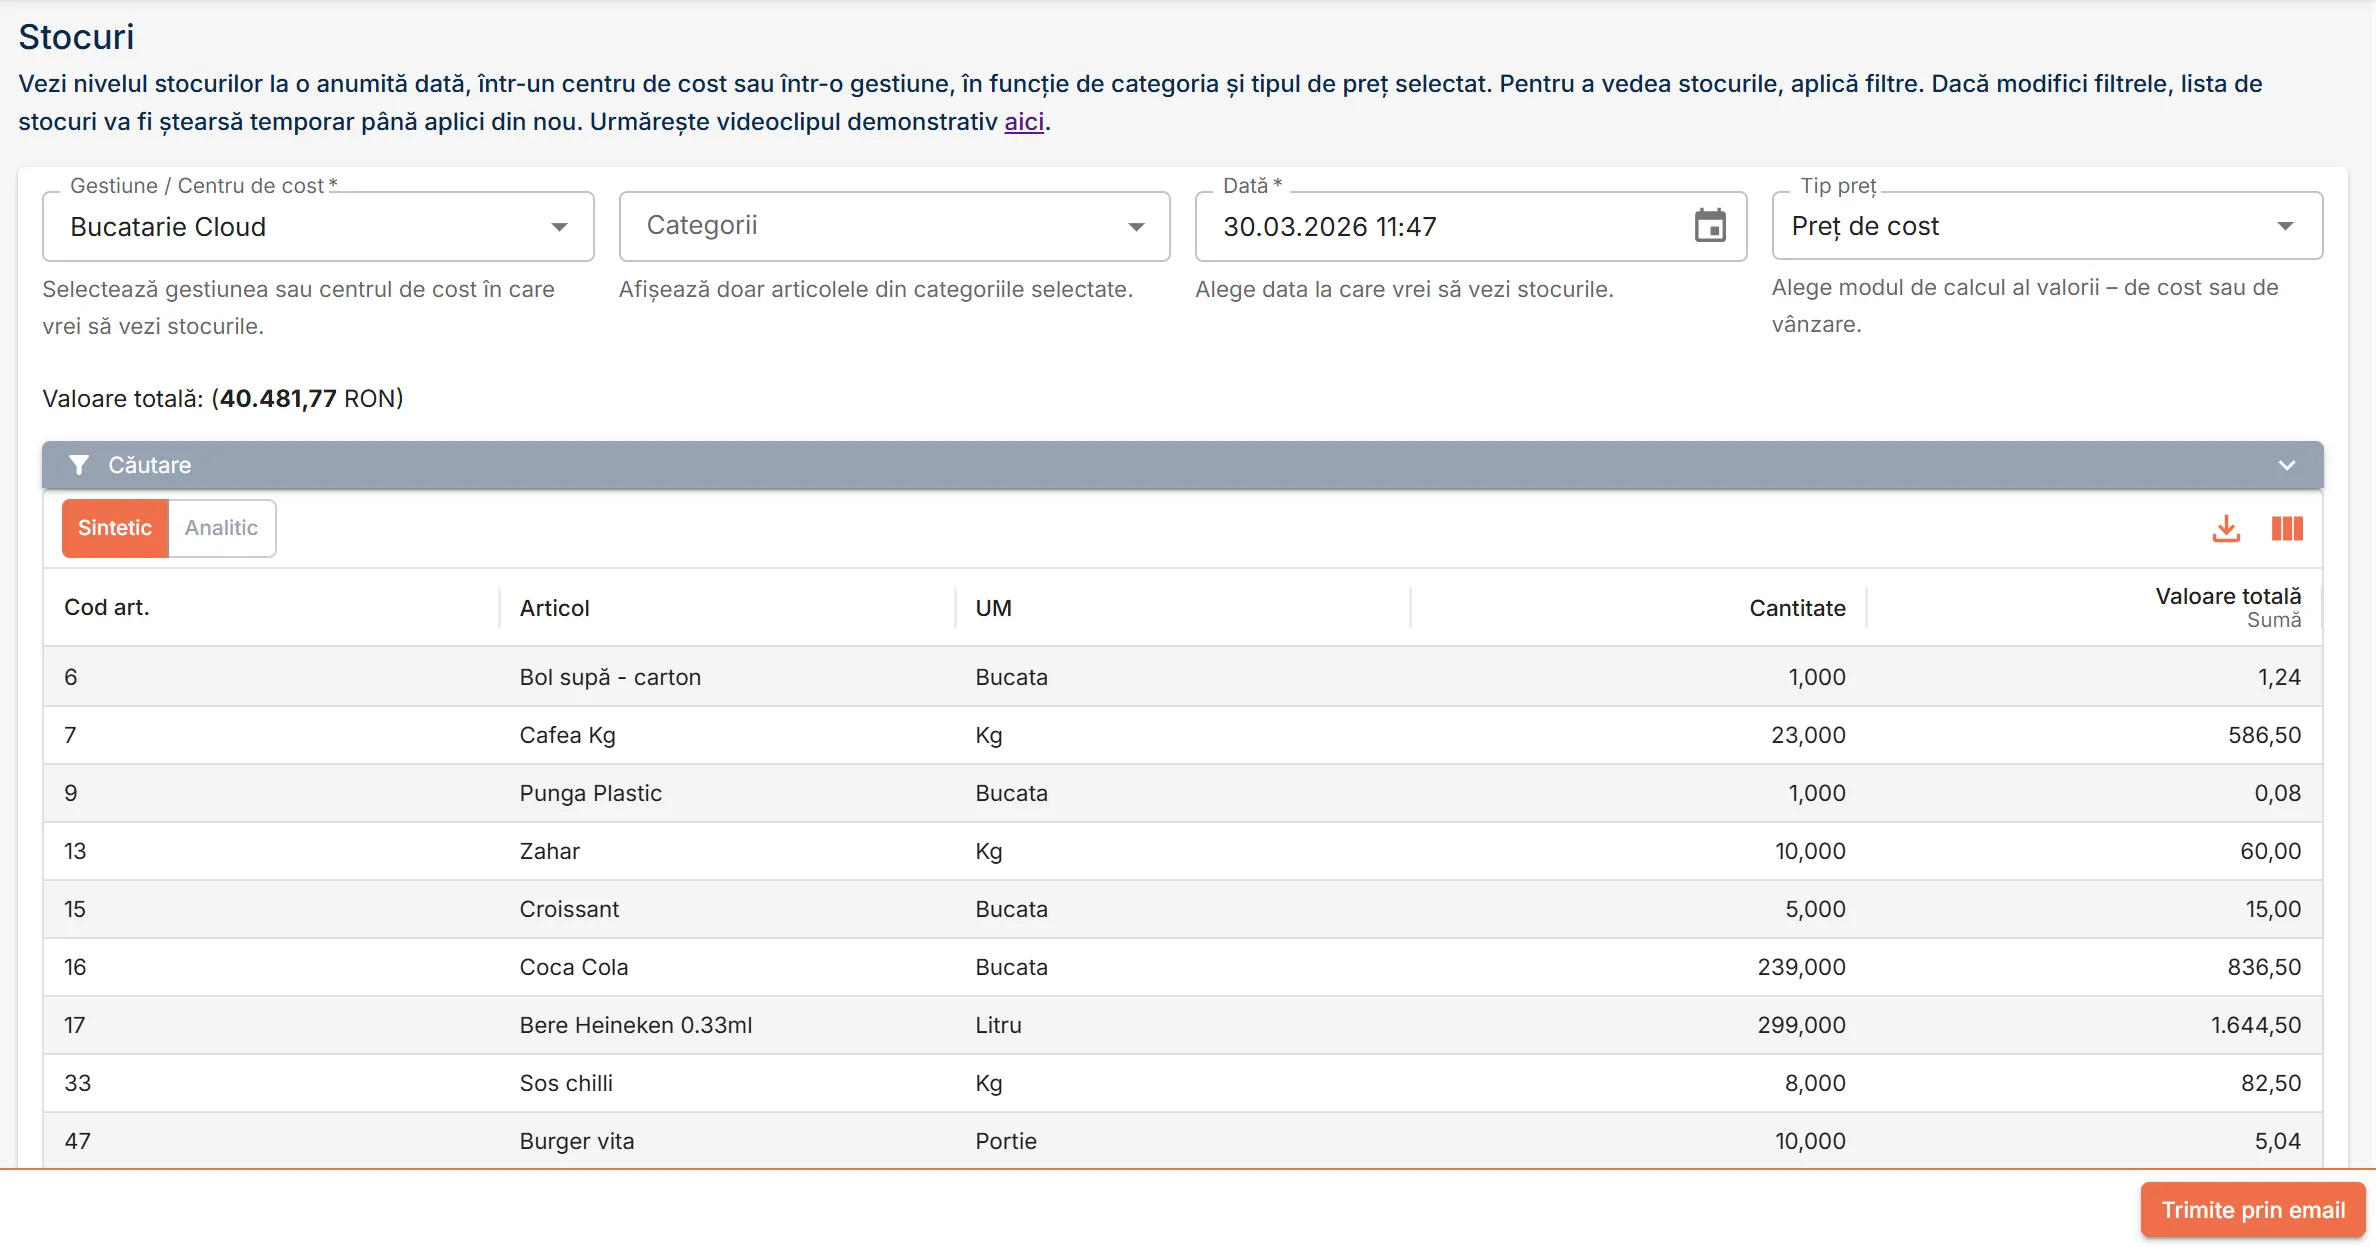The height and width of the screenshot is (1247, 2376).
Task: Open the Categorii dropdown
Action: coord(894,226)
